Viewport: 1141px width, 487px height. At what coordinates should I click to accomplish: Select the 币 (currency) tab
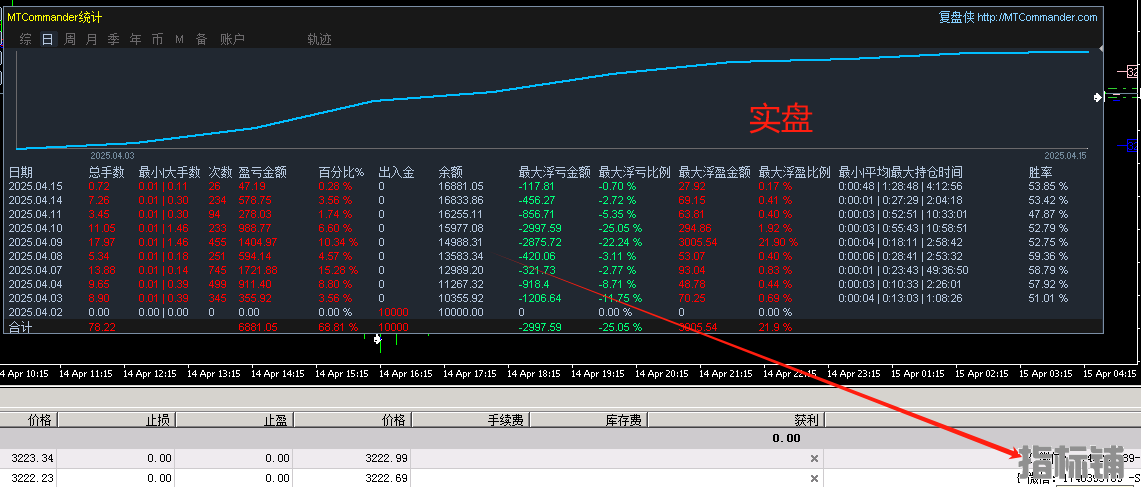(x=157, y=39)
